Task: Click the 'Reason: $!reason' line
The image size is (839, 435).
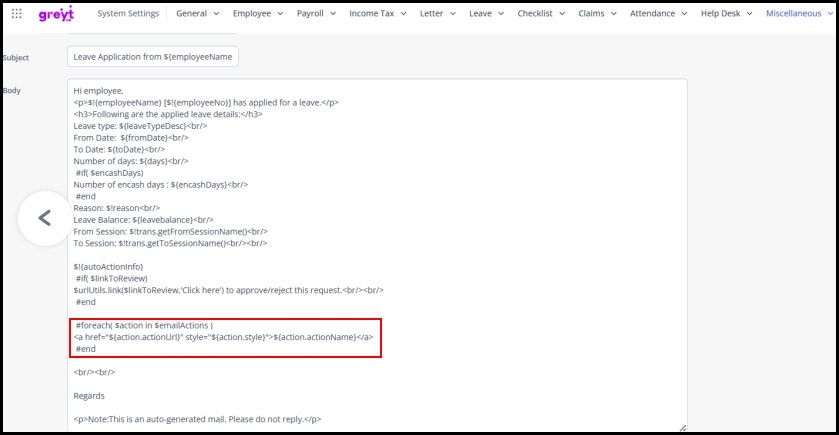Action: pos(117,208)
